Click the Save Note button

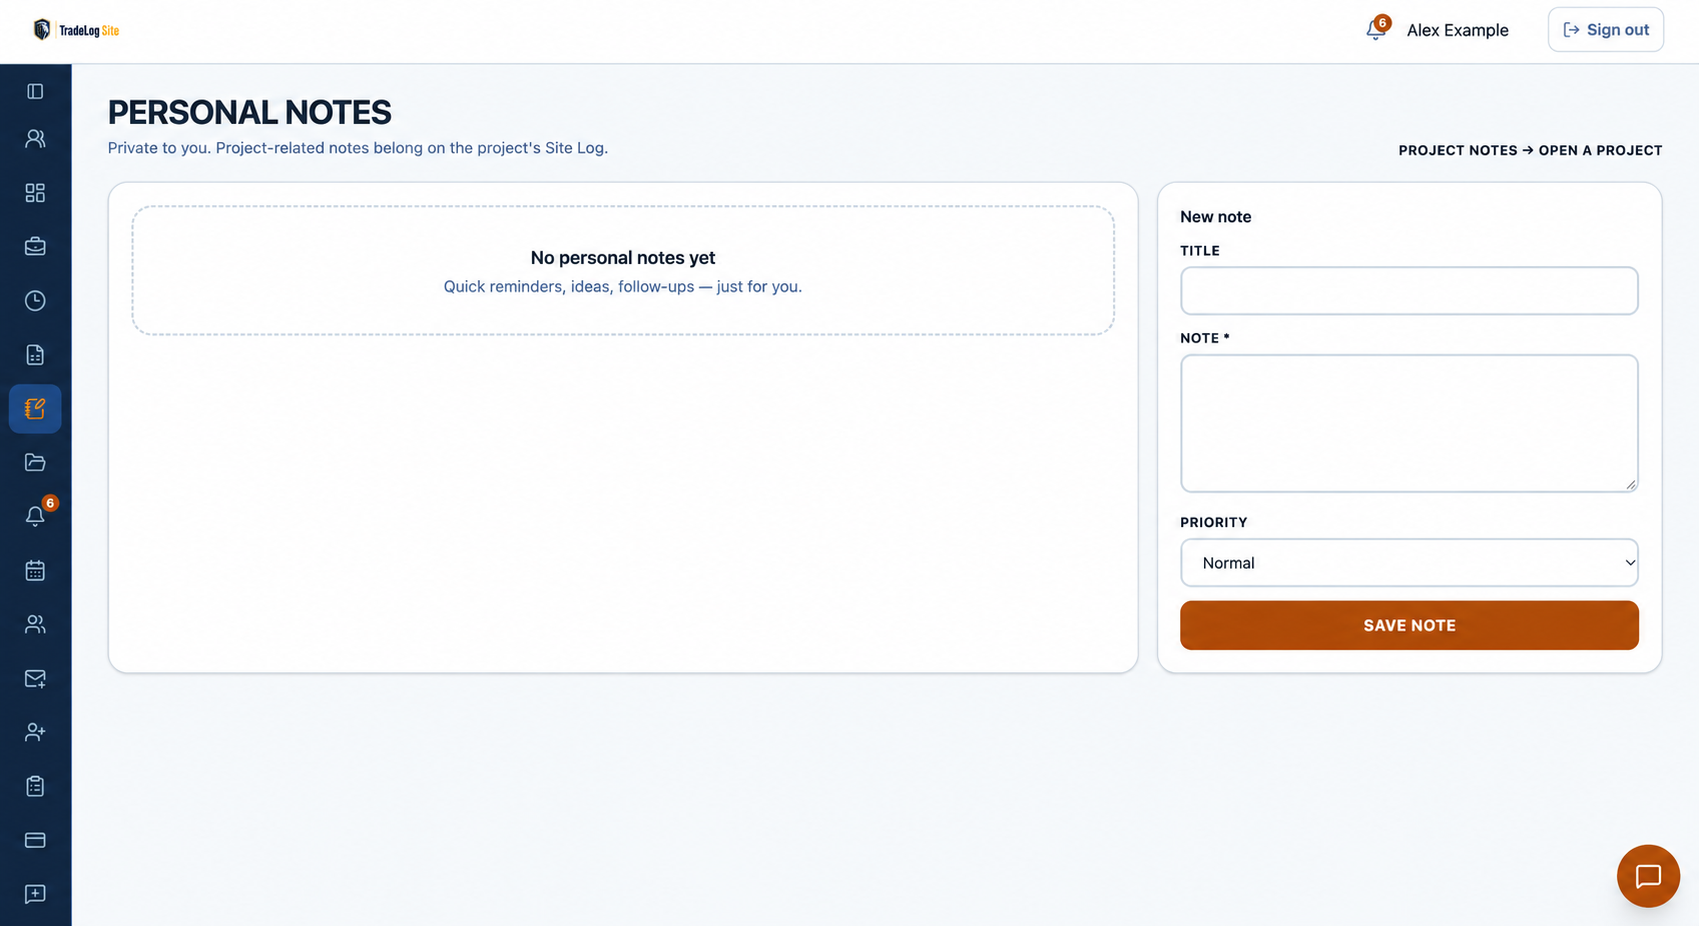(1409, 625)
